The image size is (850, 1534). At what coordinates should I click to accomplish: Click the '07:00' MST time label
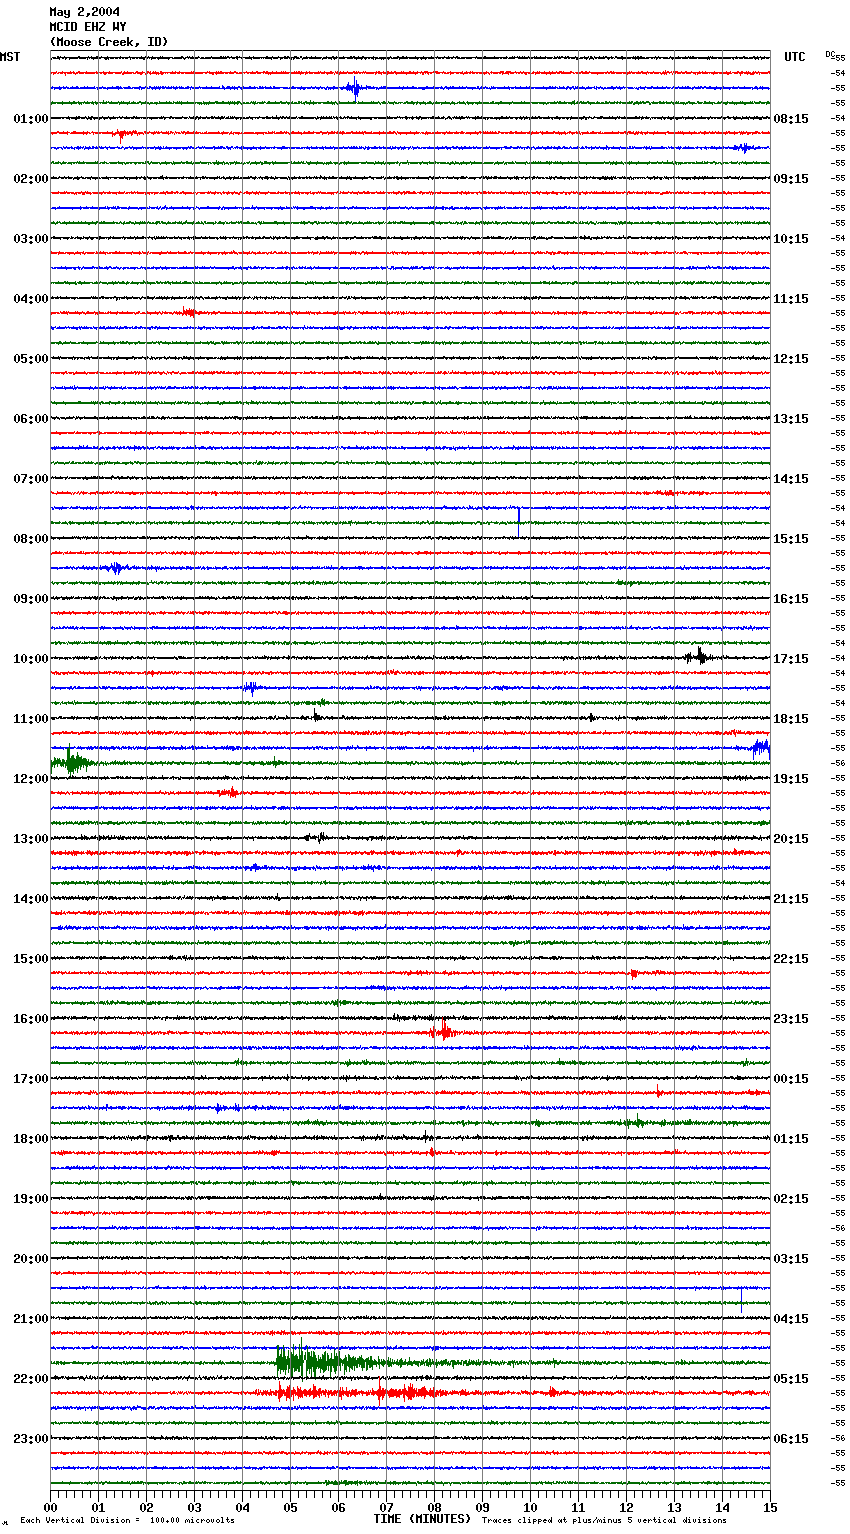[31, 479]
